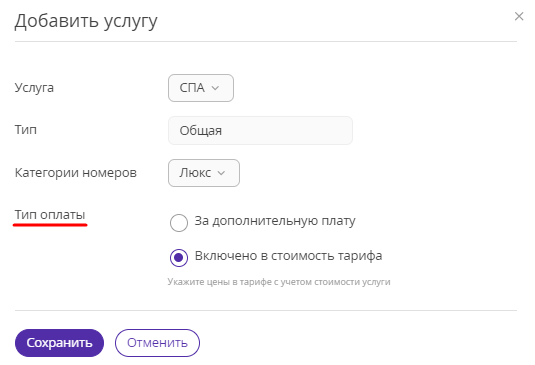Viewport: 535px width, 365px height.
Task: Close the Добавить услугу dialog
Action: [519, 16]
